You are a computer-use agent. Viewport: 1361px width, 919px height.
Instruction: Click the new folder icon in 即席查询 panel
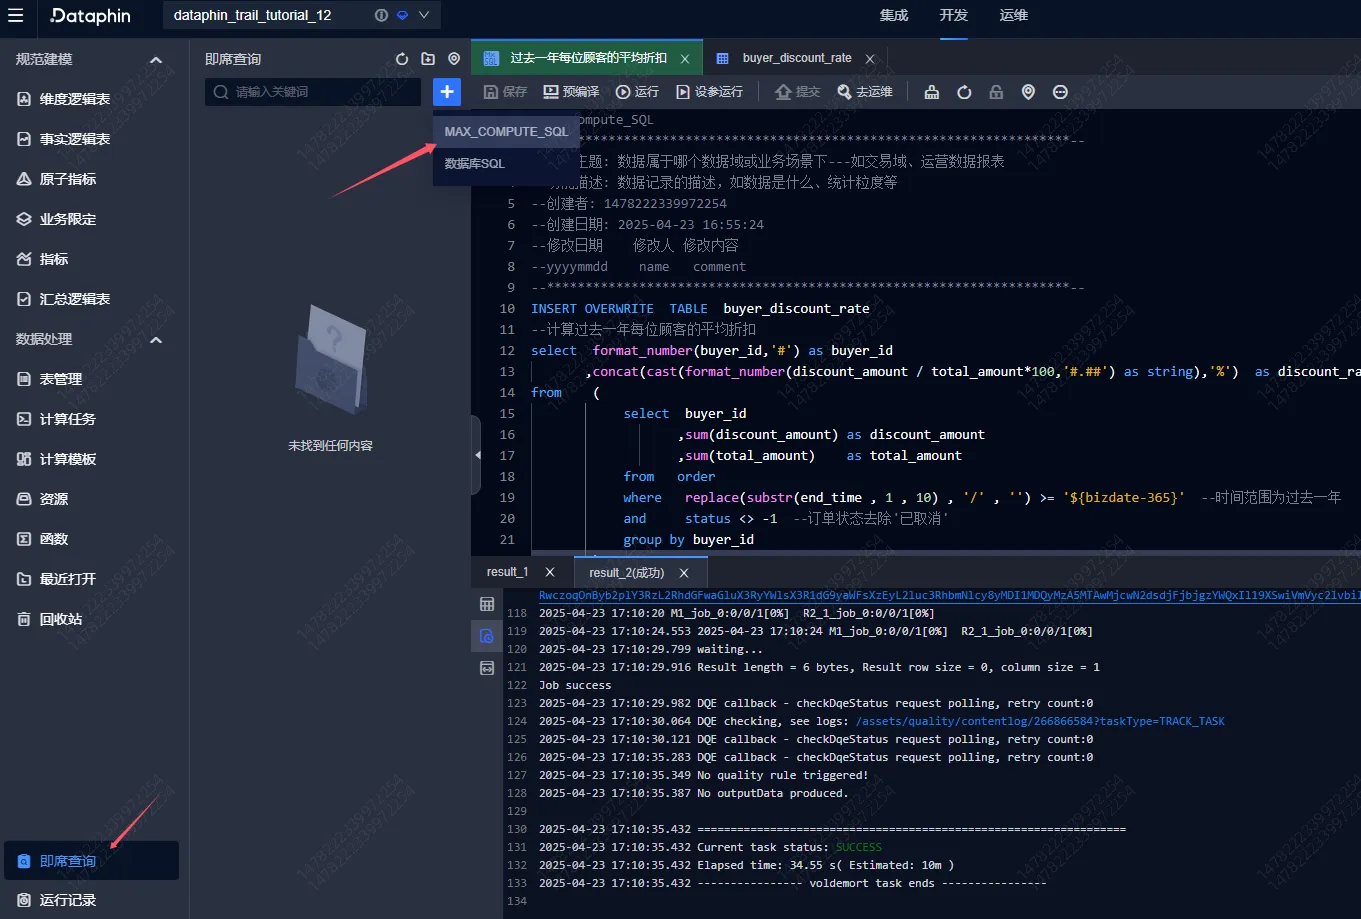pos(428,59)
